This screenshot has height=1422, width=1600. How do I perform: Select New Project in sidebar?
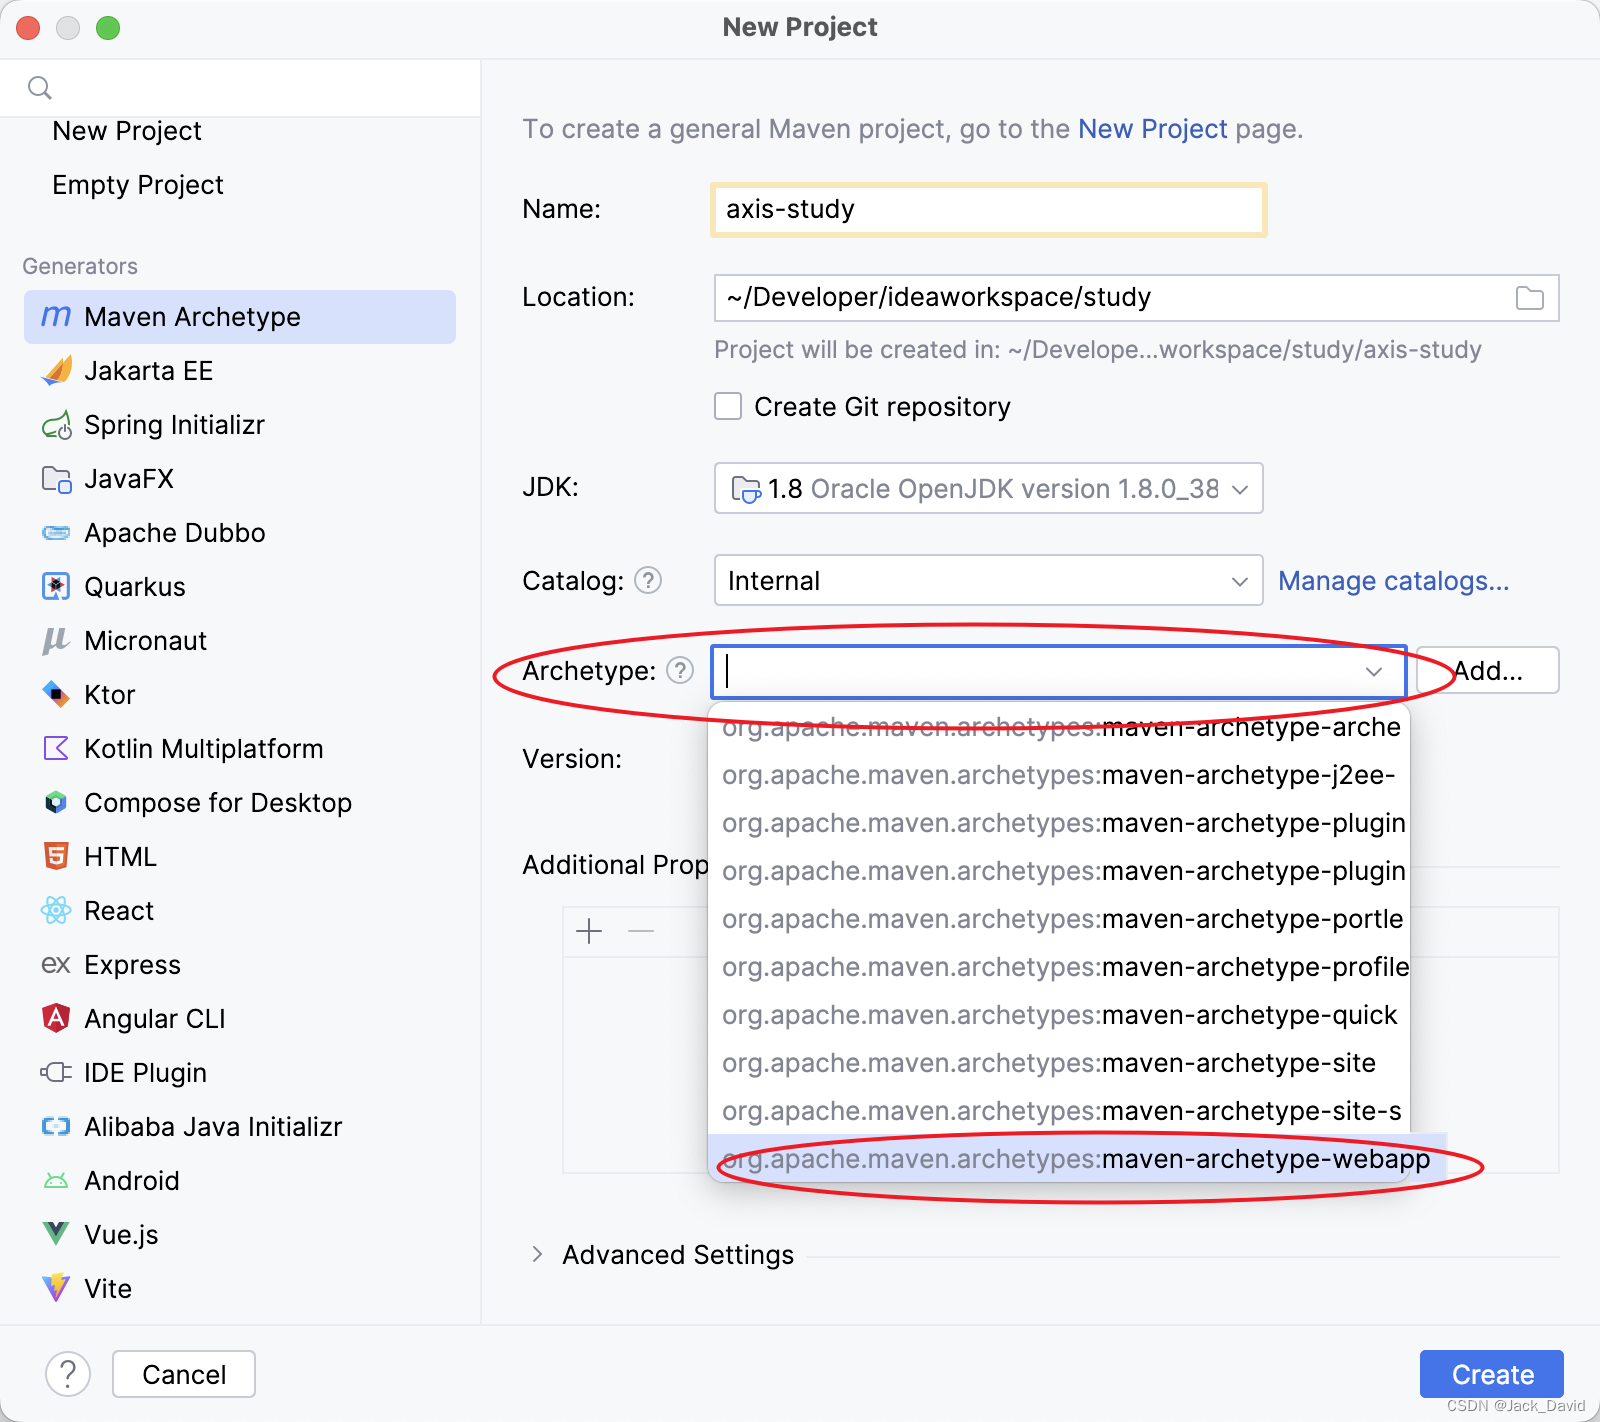(x=127, y=130)
